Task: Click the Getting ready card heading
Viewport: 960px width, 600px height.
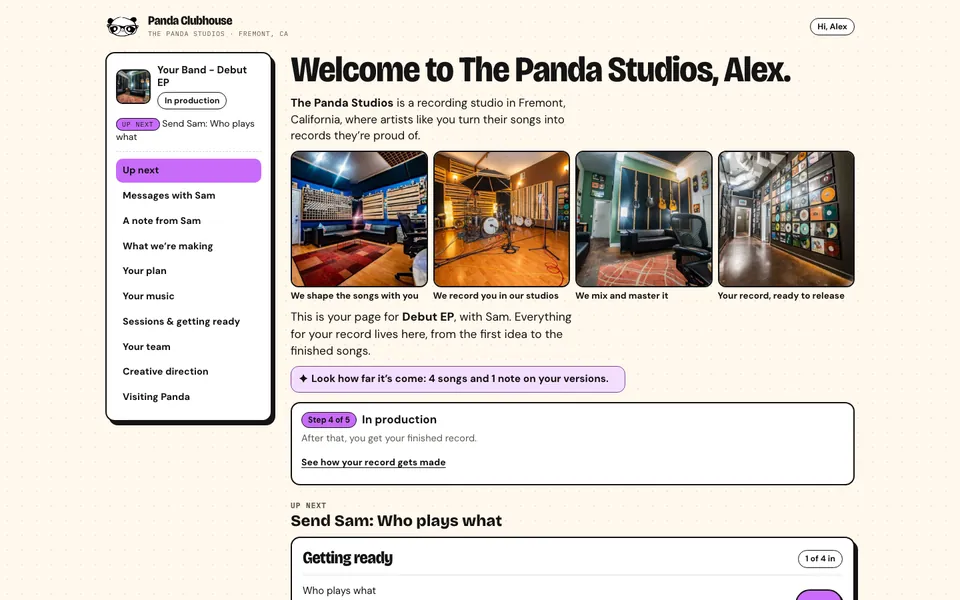Action: click(x=348, y=558)
